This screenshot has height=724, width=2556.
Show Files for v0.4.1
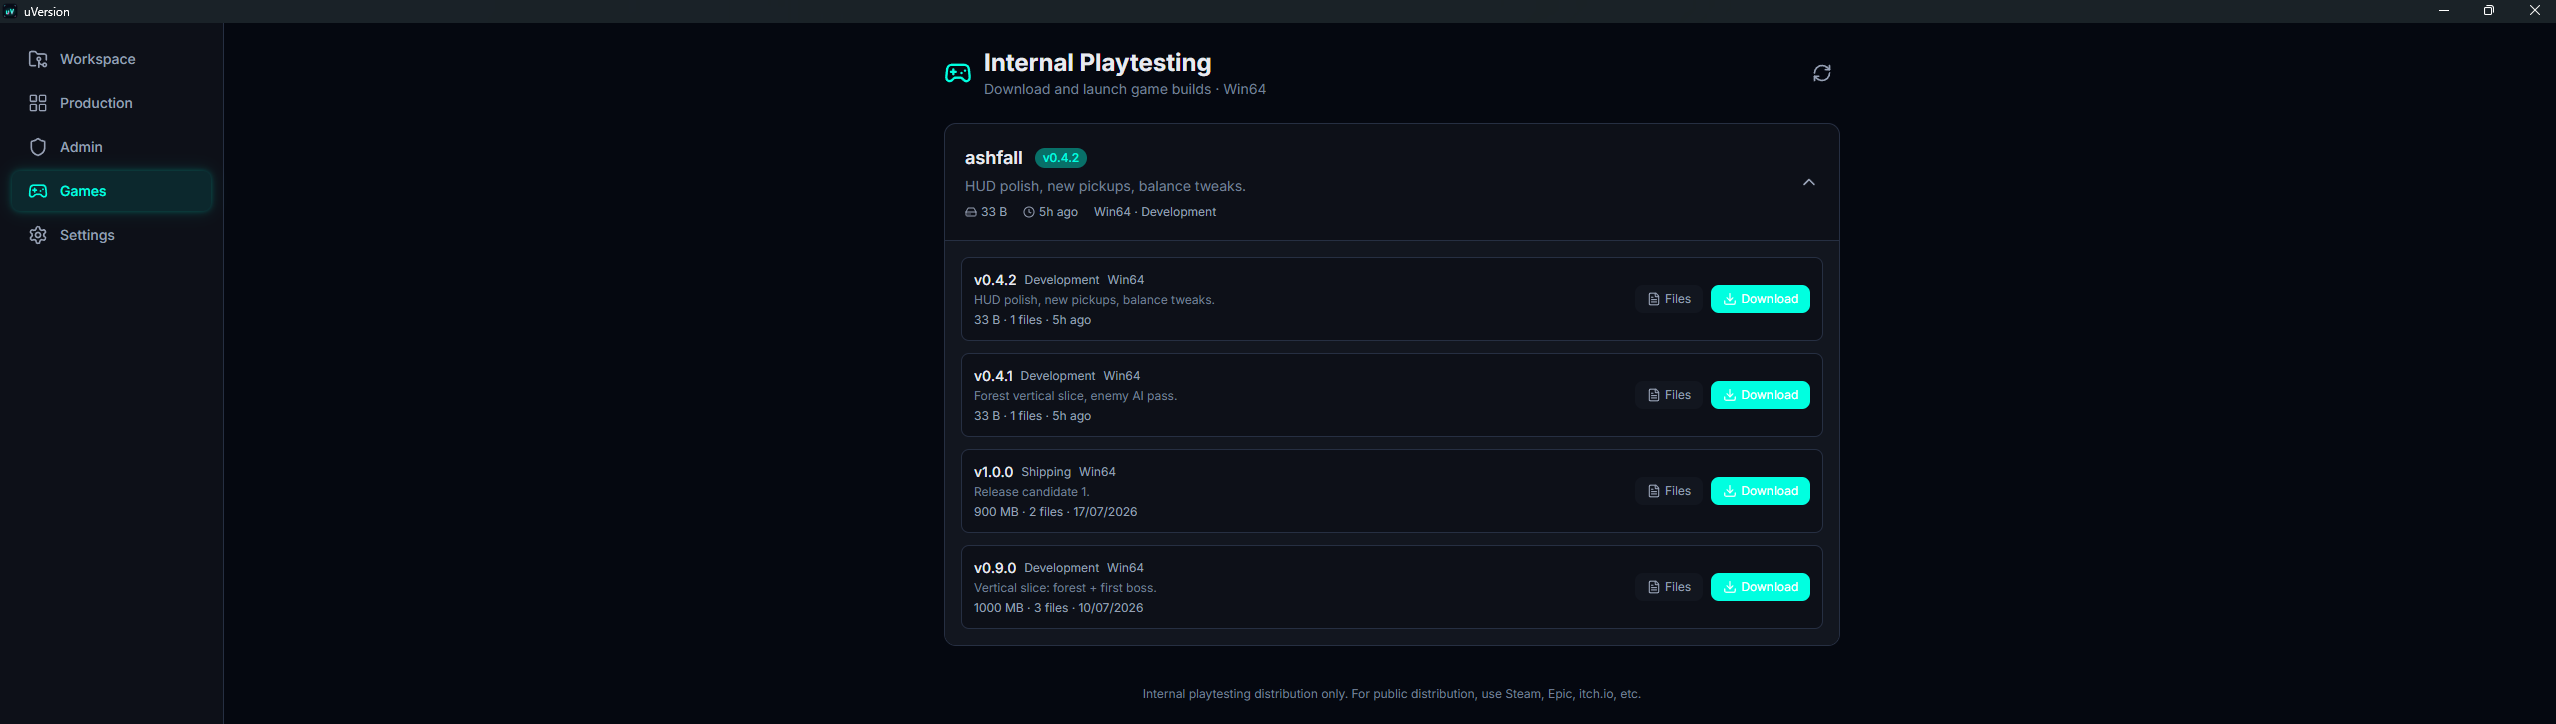point(1669,395)
